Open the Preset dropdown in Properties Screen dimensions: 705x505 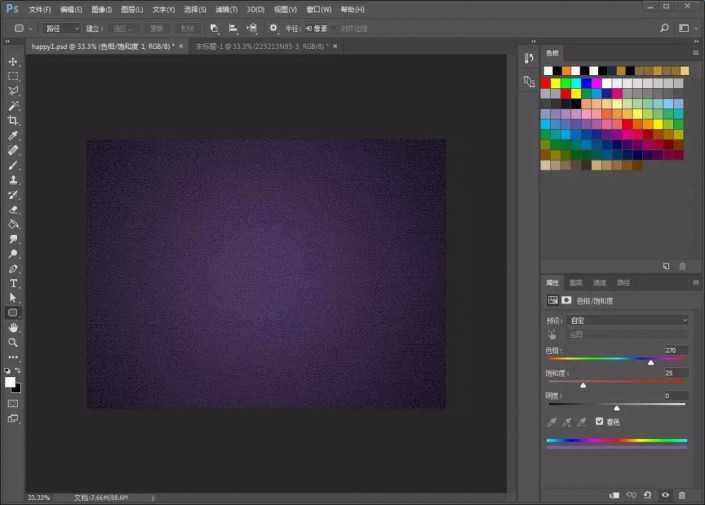(x=626, y=320)
